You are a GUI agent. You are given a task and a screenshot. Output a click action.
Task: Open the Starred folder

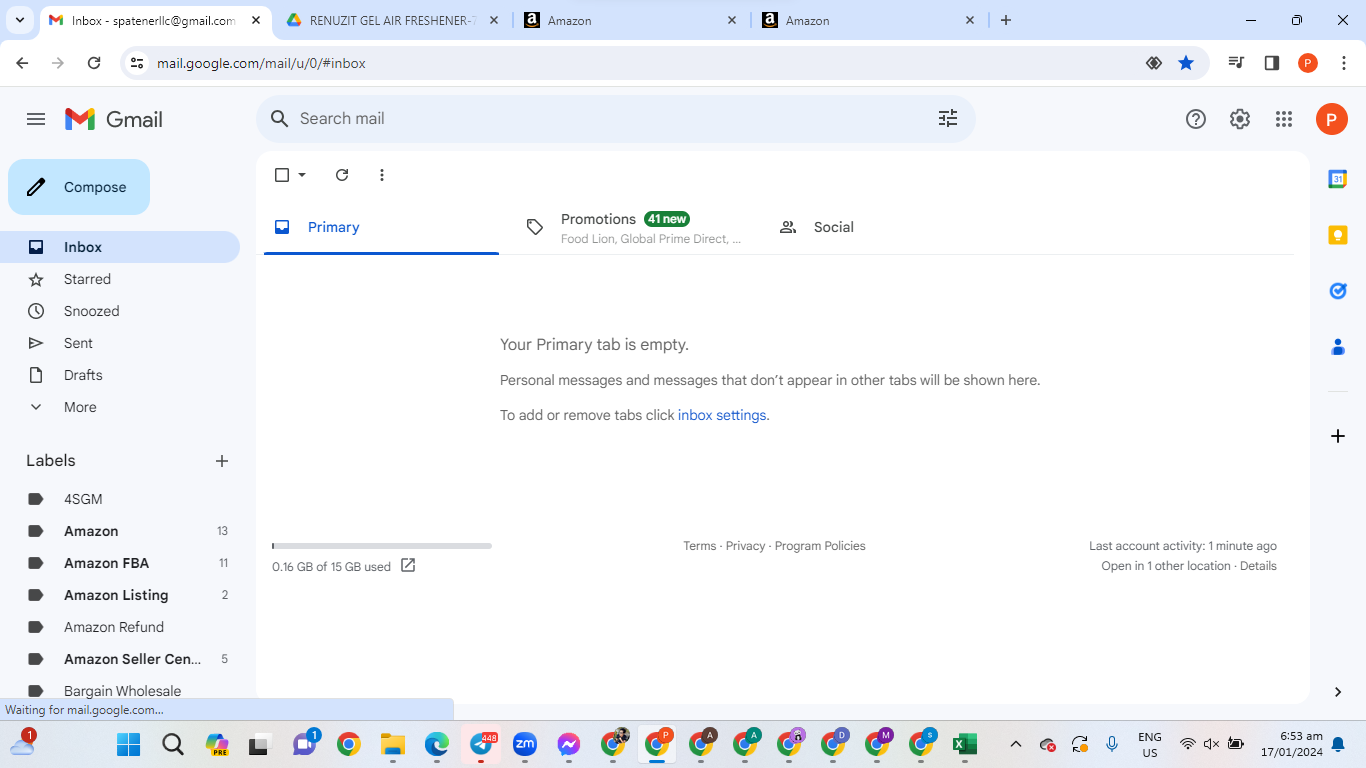(120, 279)
